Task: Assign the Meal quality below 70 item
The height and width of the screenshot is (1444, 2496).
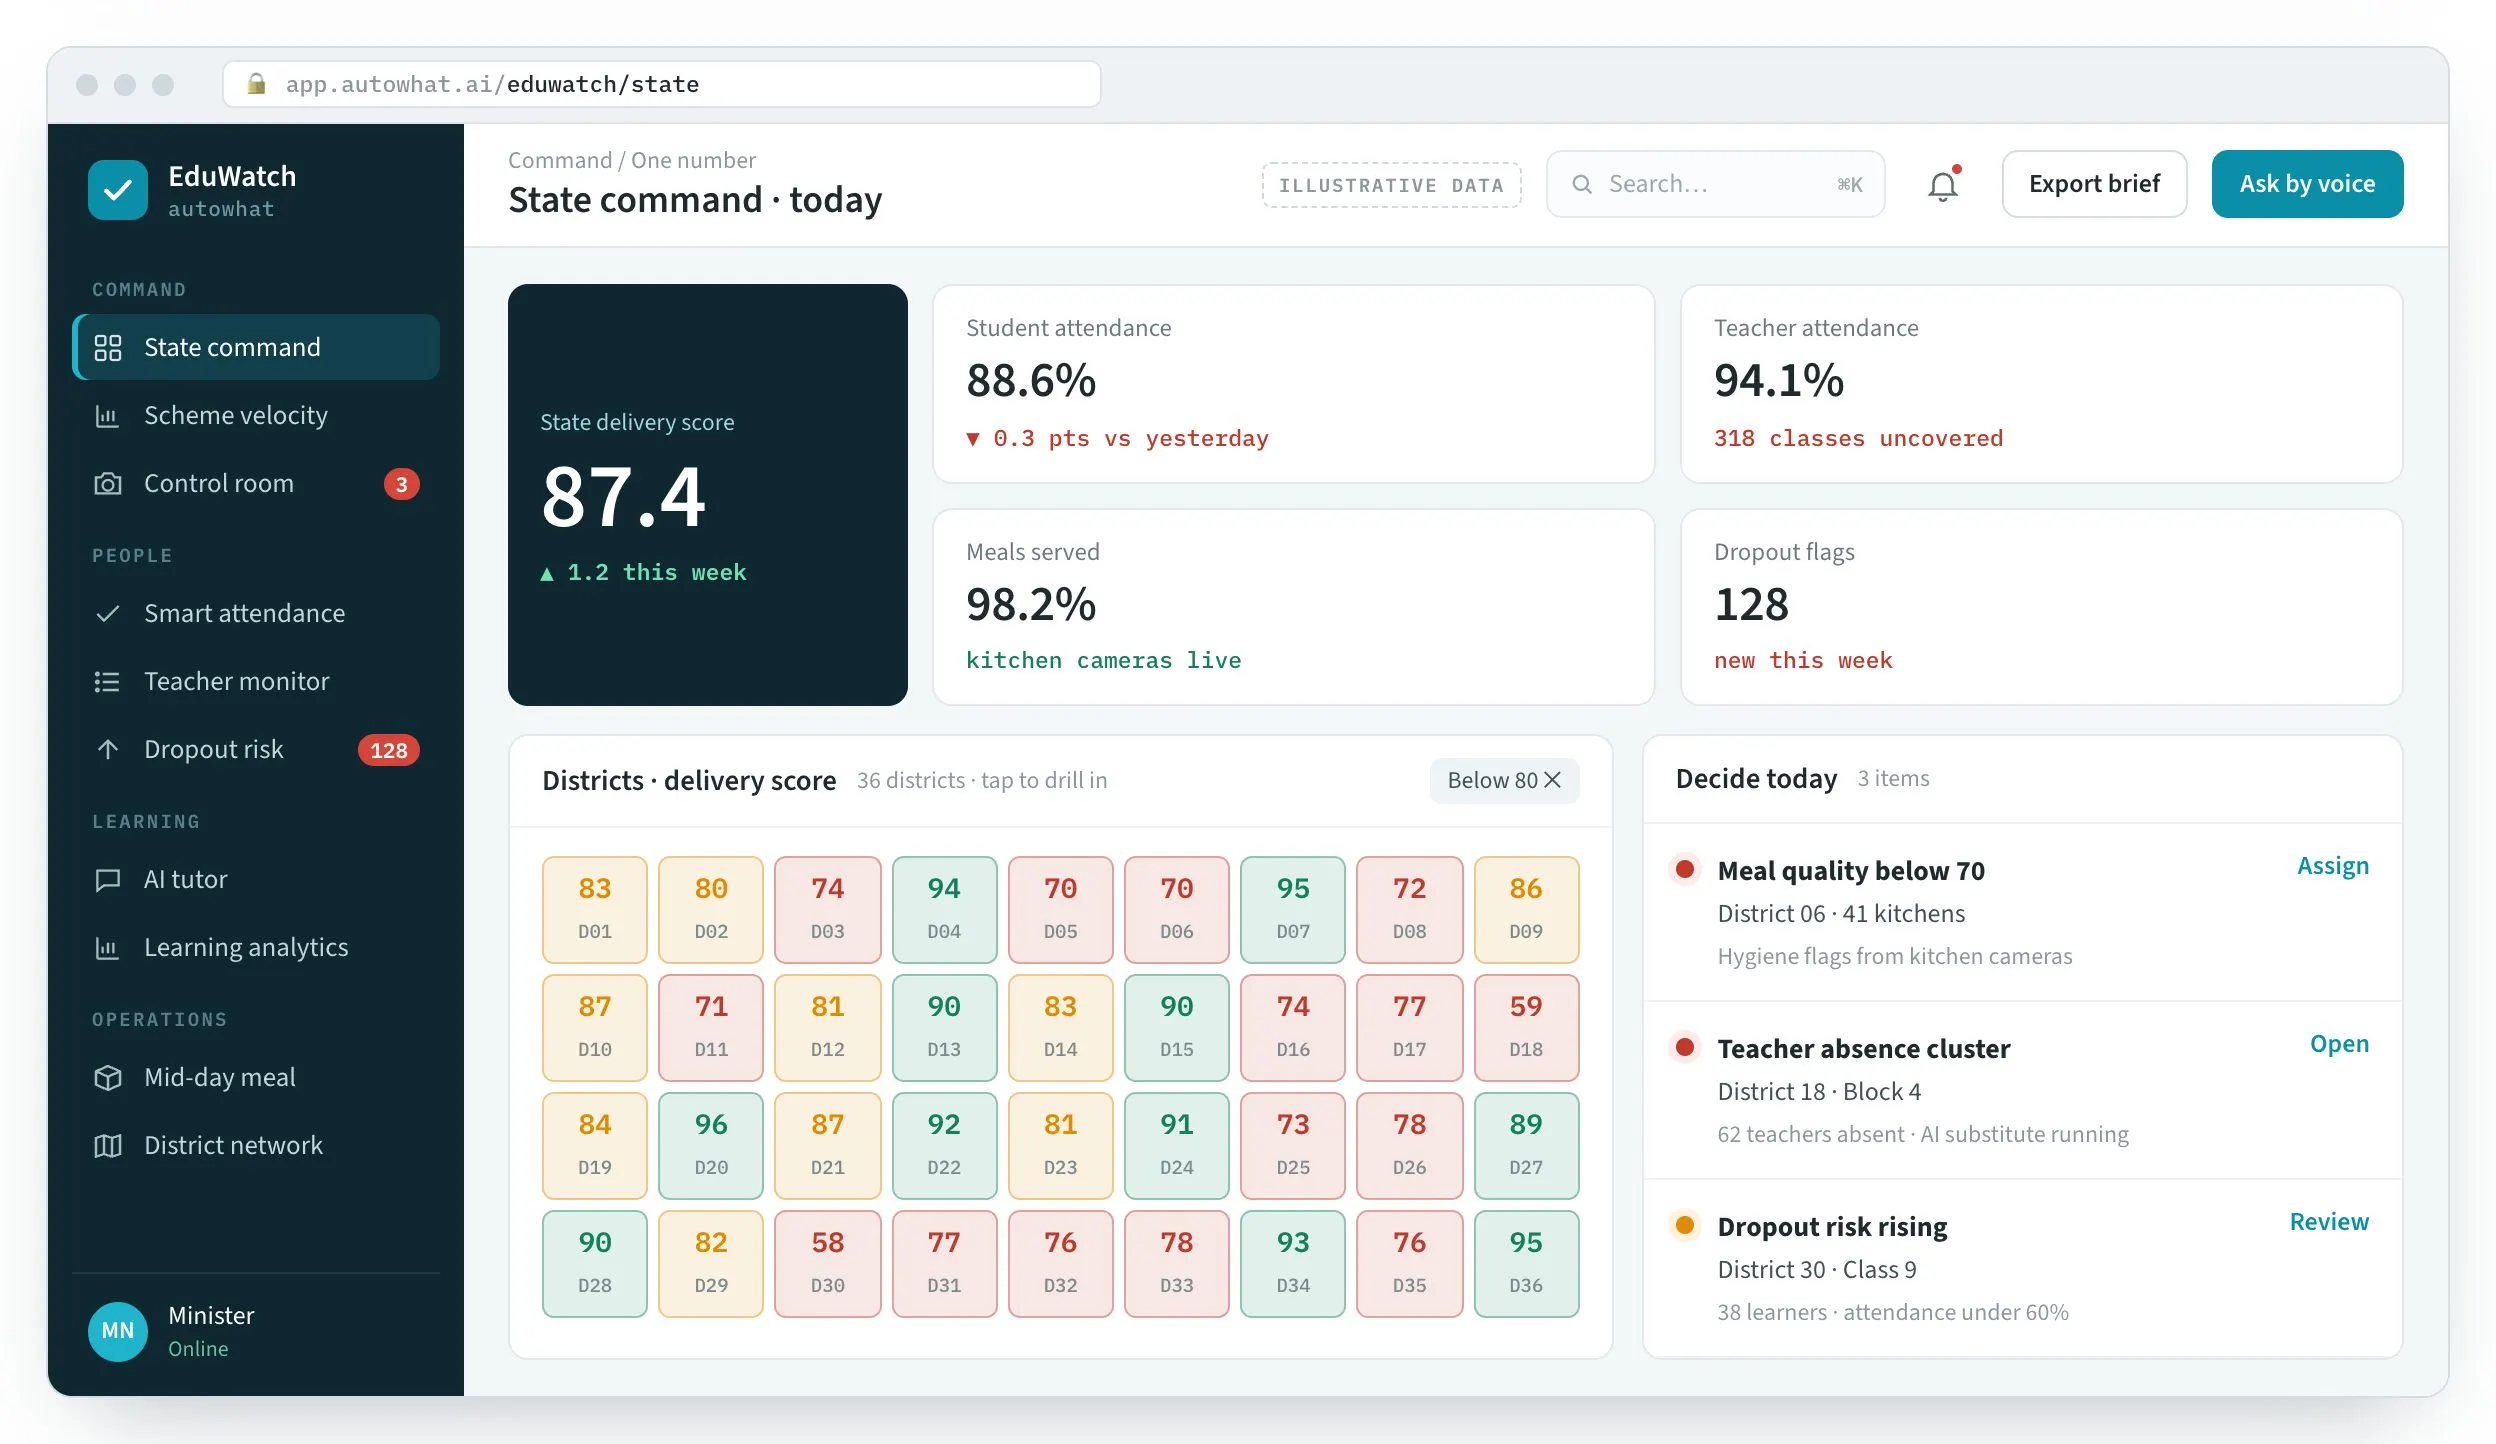Action: pyautogui.click(x=2332, y=866)
